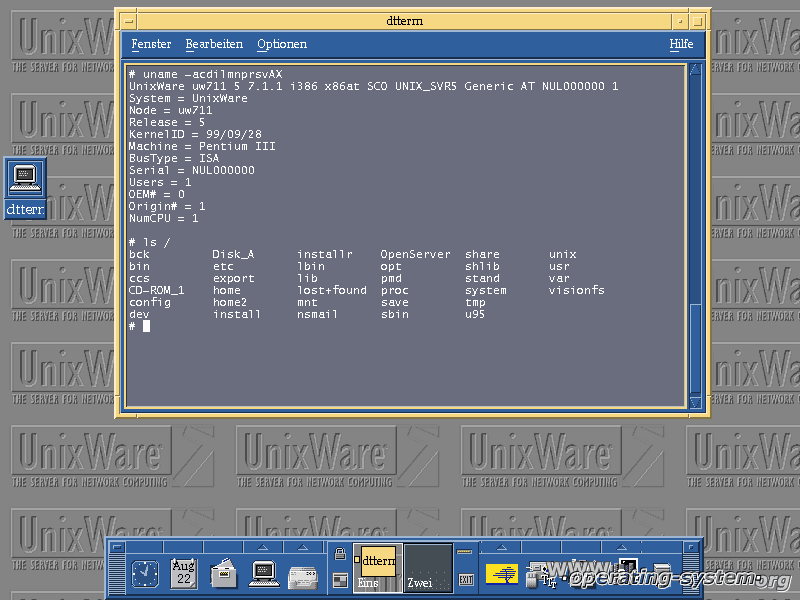
Task: Click 'KernelID = 99/09/28' line
Action: pos(195,134)
